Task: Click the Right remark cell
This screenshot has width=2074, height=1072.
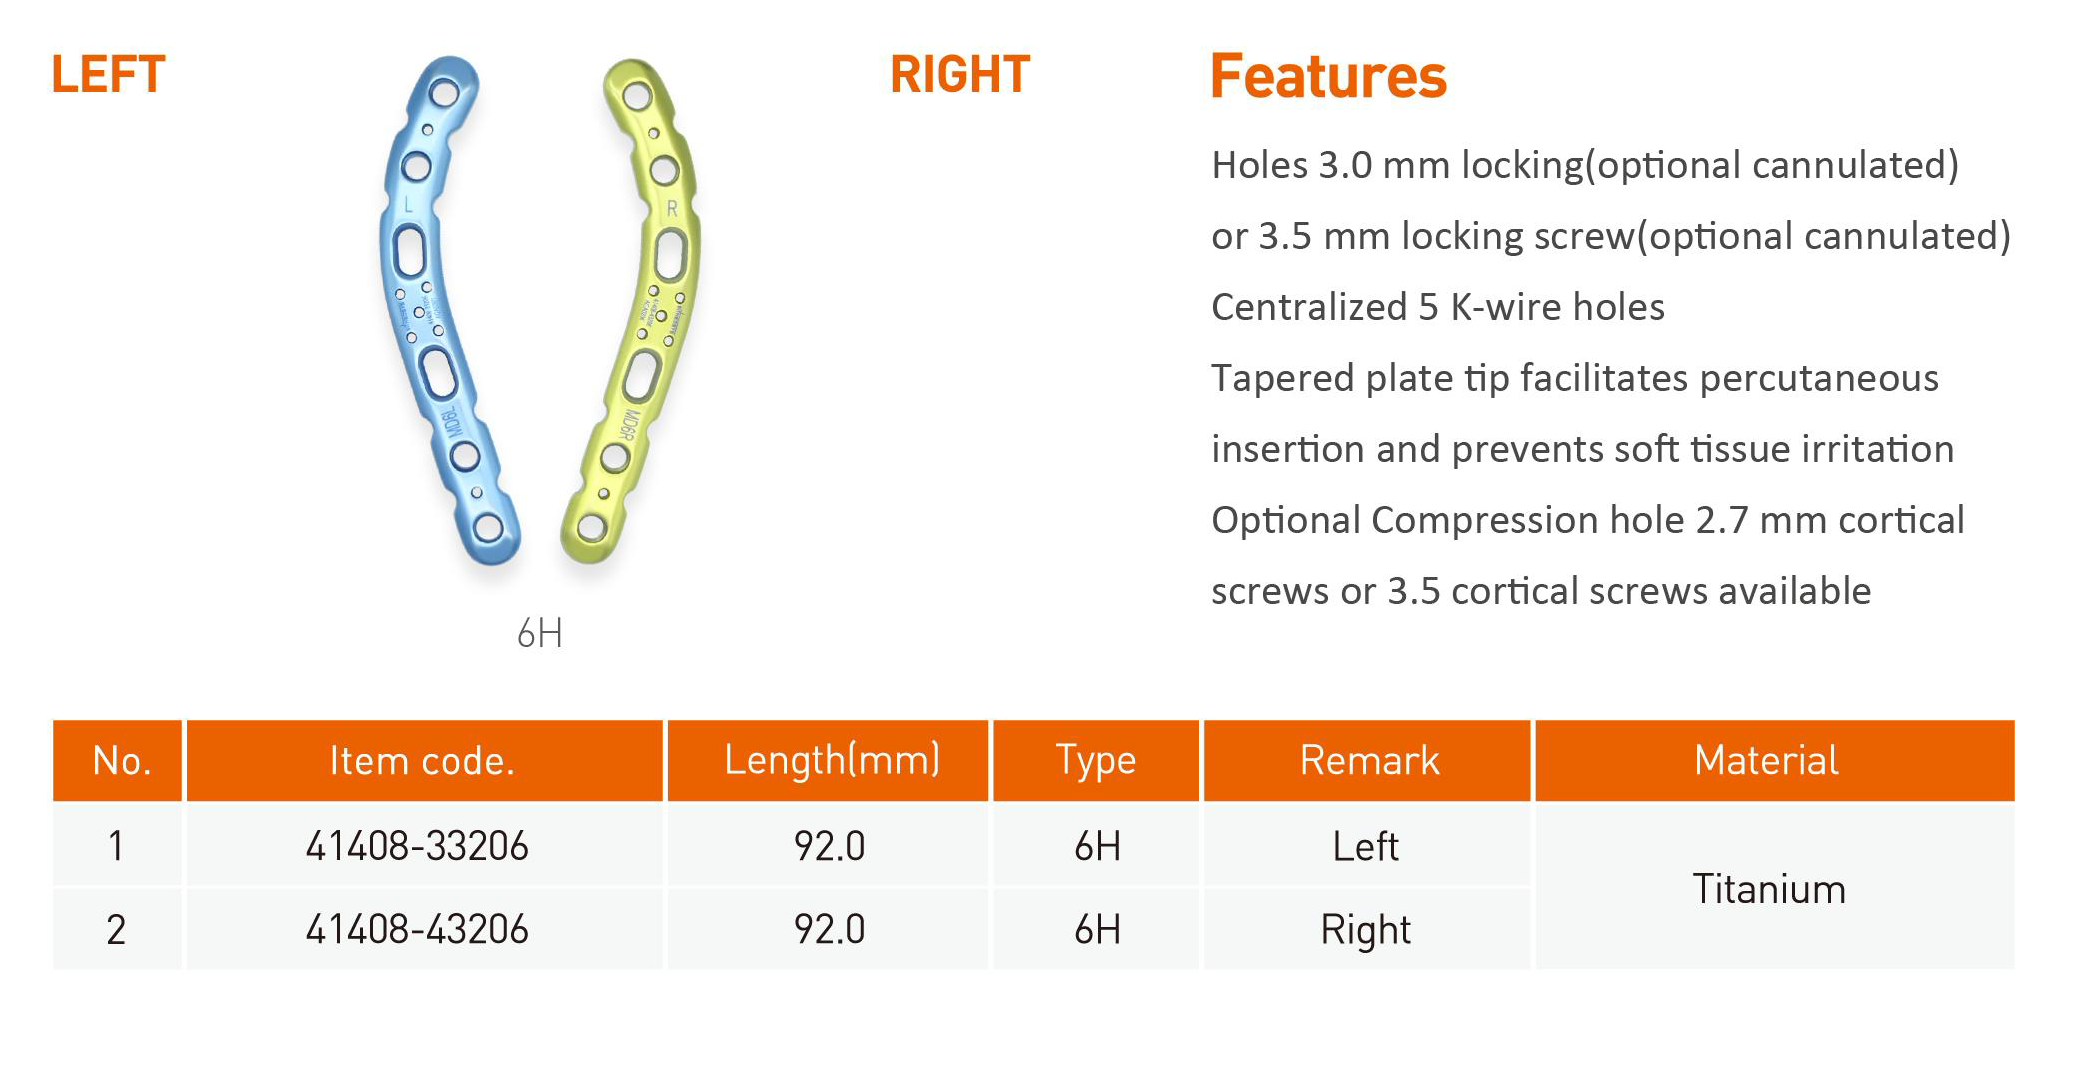Action: (x=1366, y=931)
